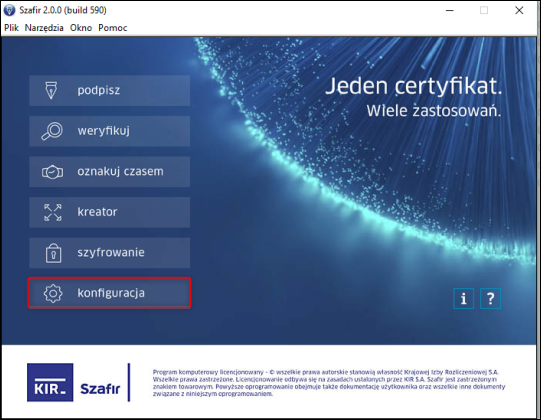Image resolution: width=541 pixels, height=420 pixels.
Task: Click the pen nib icon beside podpisz
Action: [x=51, y=90]
